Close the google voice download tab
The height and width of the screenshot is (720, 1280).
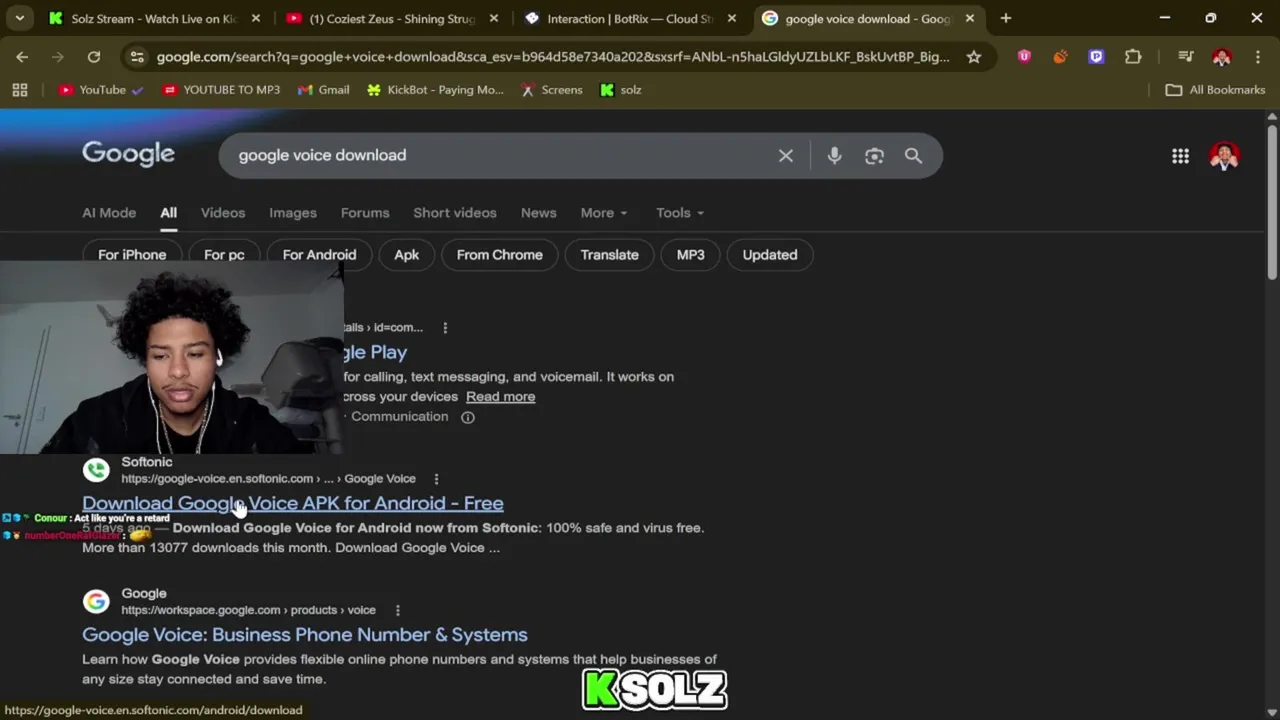[x=969, y=18]
